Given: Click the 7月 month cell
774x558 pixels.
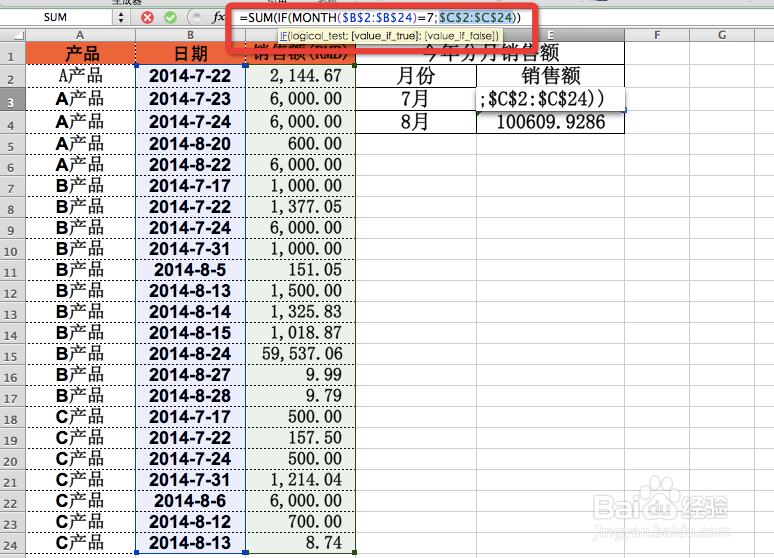Looking at the screenshot, I should pyautogui.click(x=416, y=99).
